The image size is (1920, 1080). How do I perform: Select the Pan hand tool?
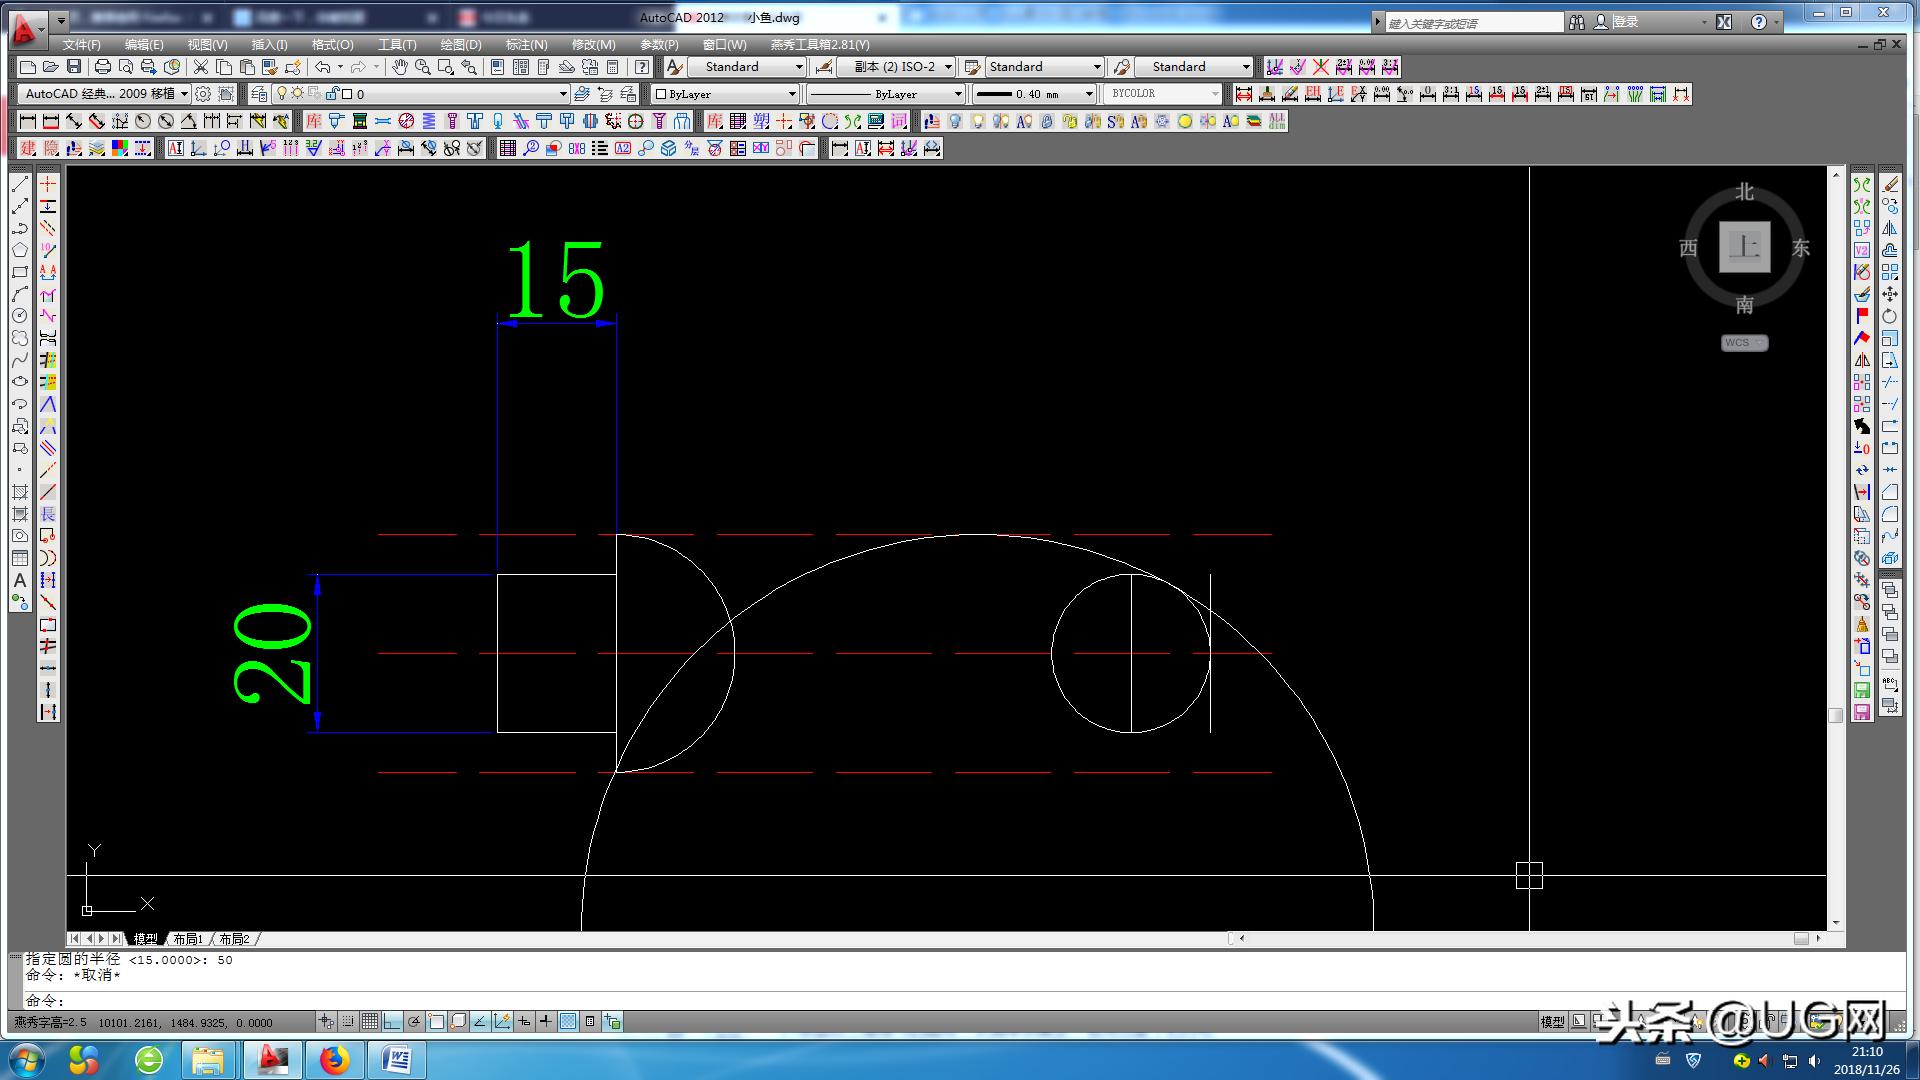(x=399, y=67)
